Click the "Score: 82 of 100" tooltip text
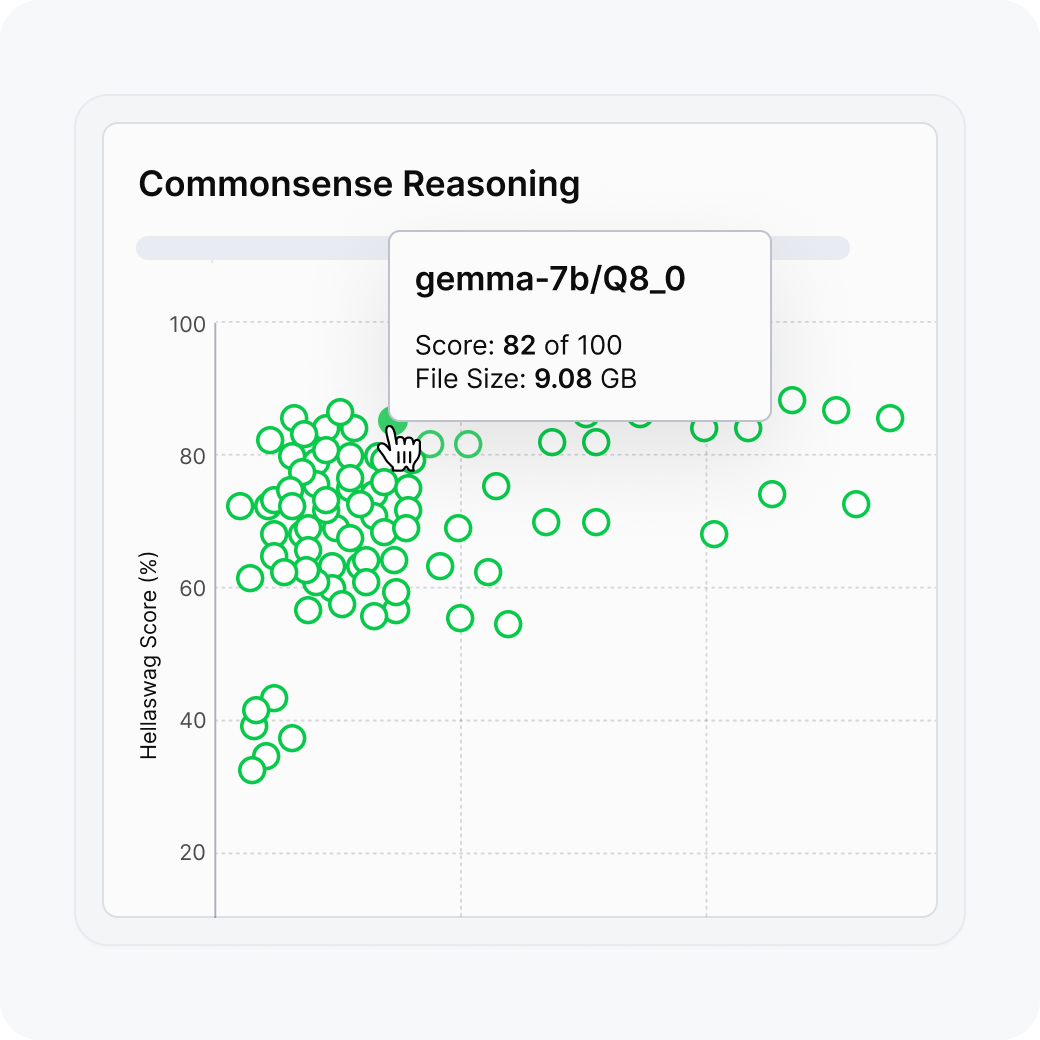Screen dimensions: 1040x1040 [518, 346]
